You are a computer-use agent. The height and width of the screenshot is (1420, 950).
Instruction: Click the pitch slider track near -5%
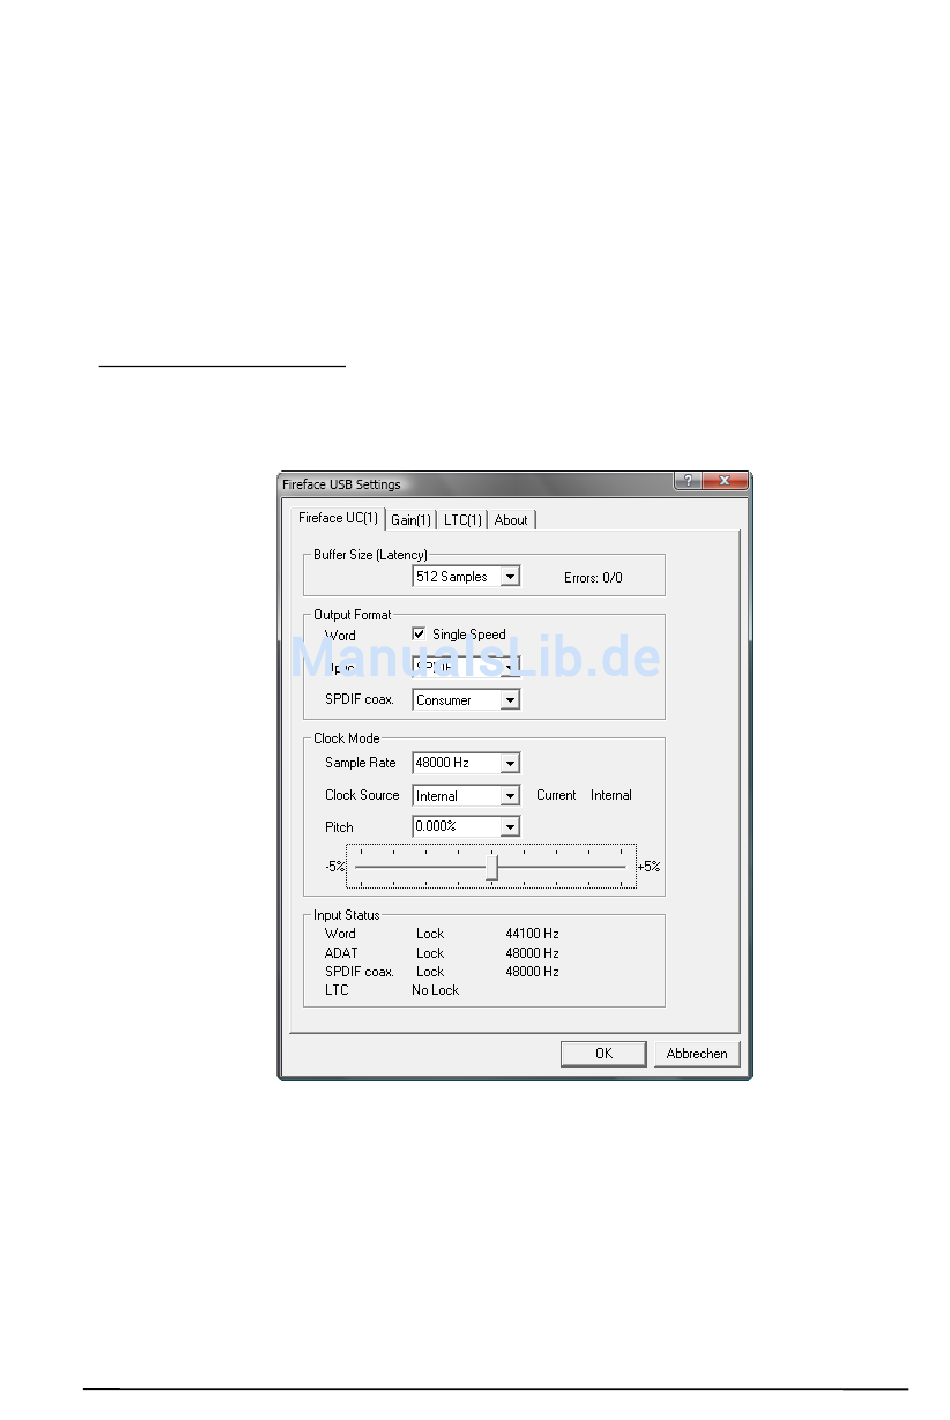tap(368, 867)
